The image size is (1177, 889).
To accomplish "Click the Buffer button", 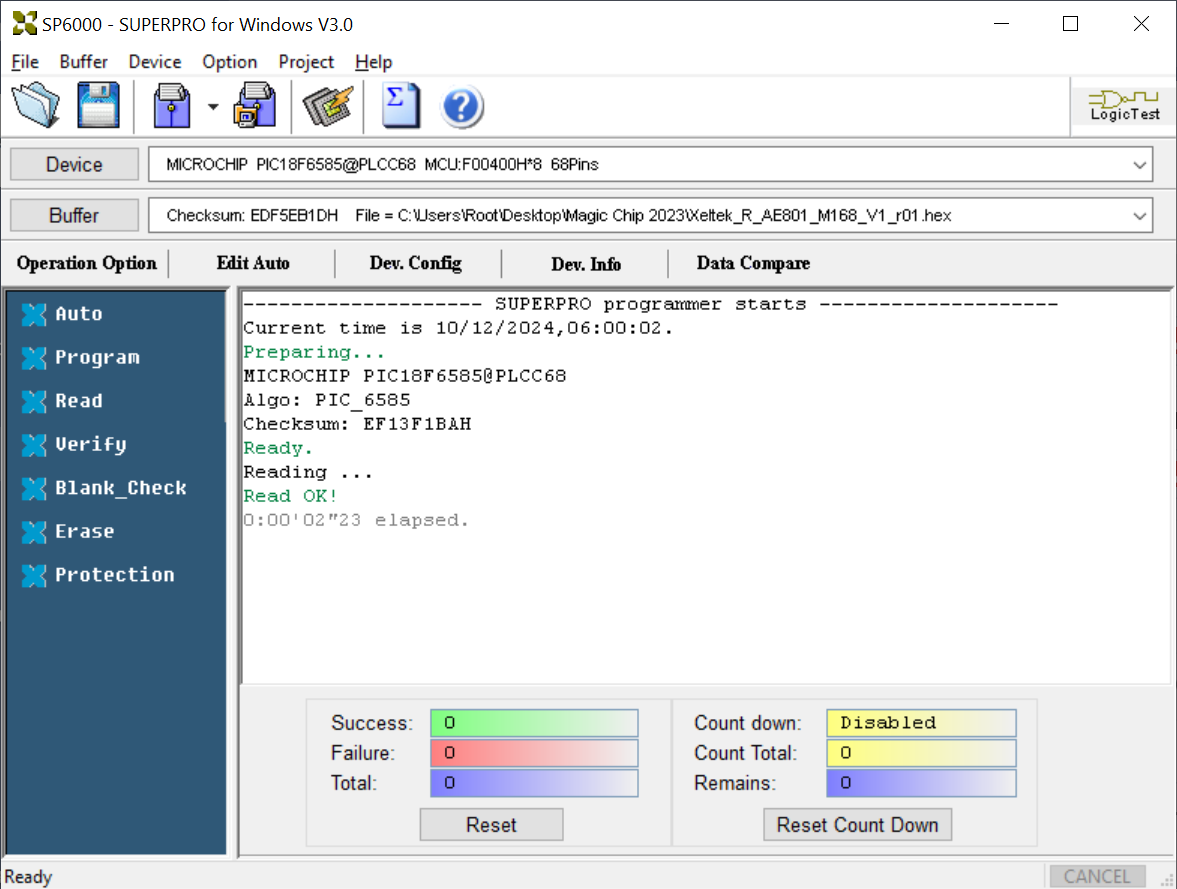I will point(74,215).
